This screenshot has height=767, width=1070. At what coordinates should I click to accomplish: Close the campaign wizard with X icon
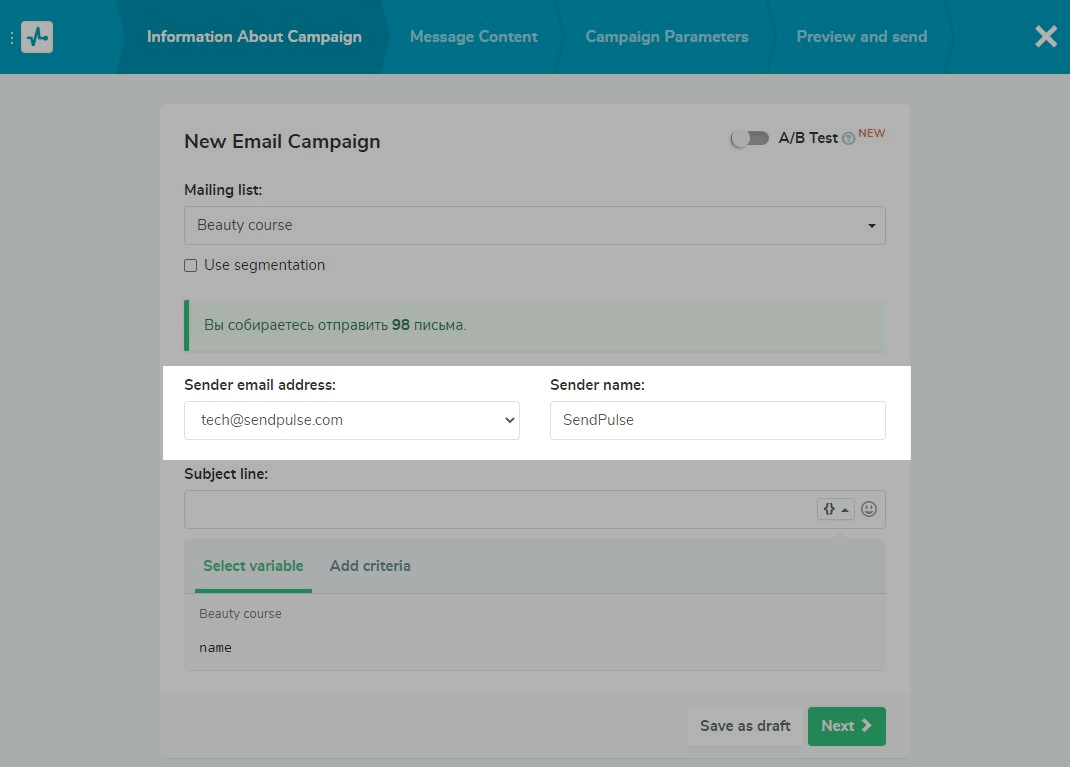pos(1045,37)
